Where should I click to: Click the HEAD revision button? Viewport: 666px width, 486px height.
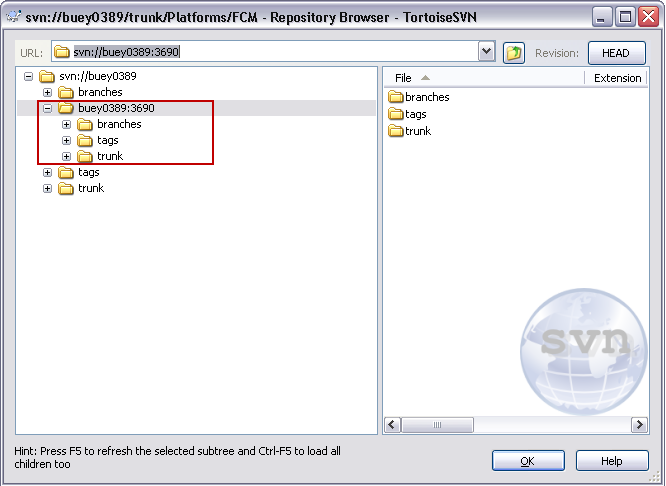tap(617, 53)
